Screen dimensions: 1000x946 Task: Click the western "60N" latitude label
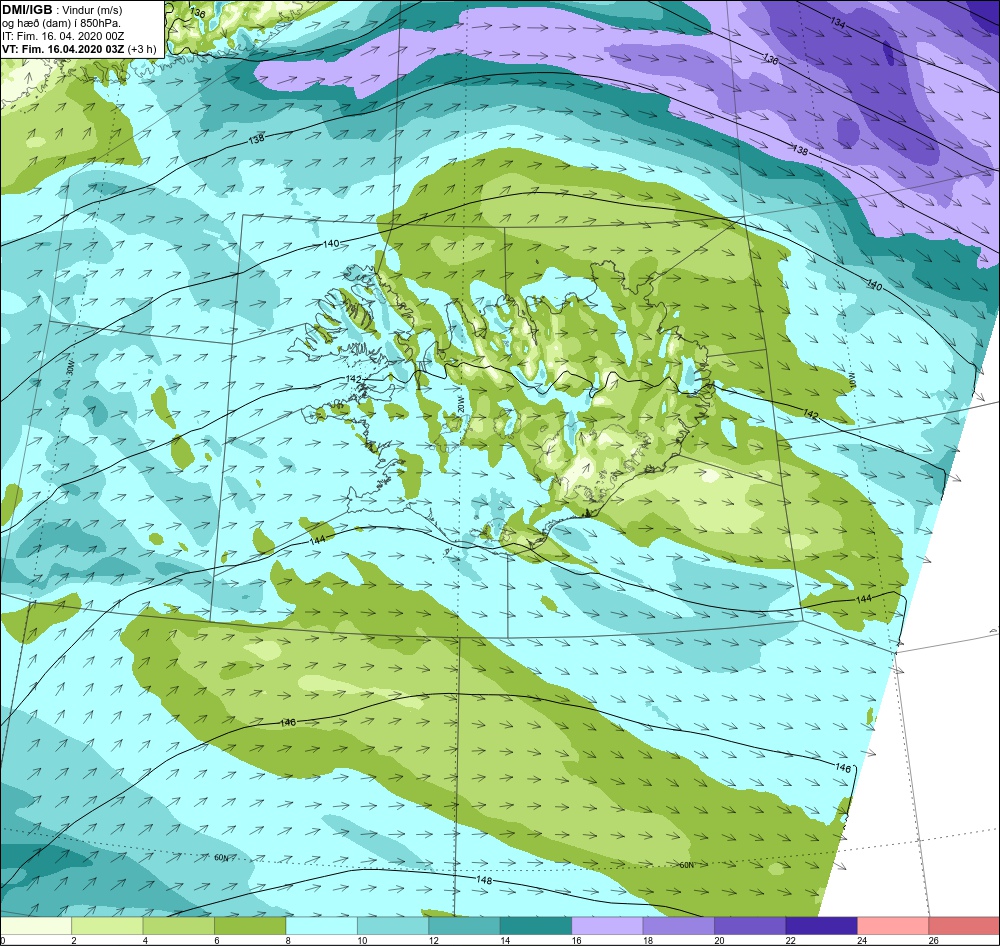click(221, 857)
